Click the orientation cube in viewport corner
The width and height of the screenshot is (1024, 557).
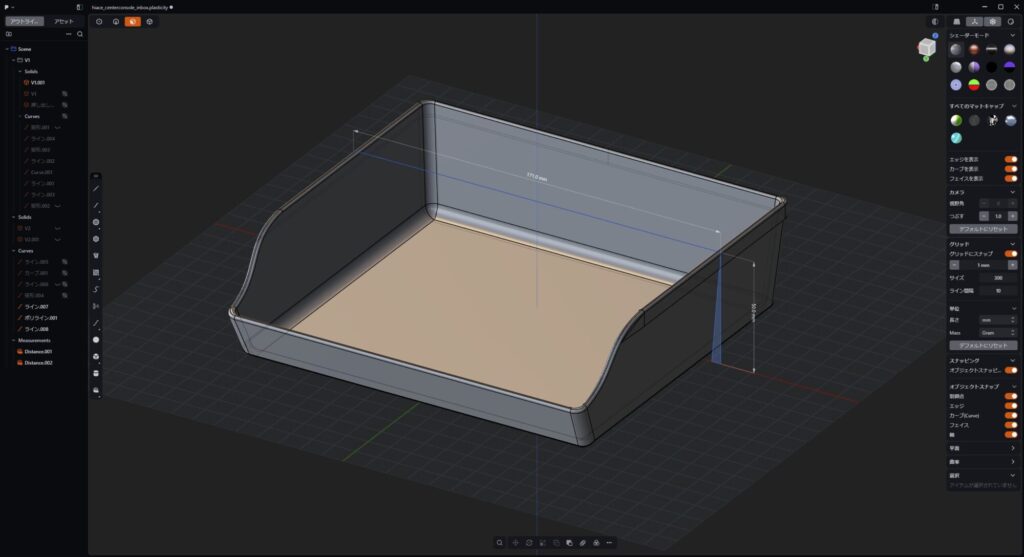(x=927, y=47)
